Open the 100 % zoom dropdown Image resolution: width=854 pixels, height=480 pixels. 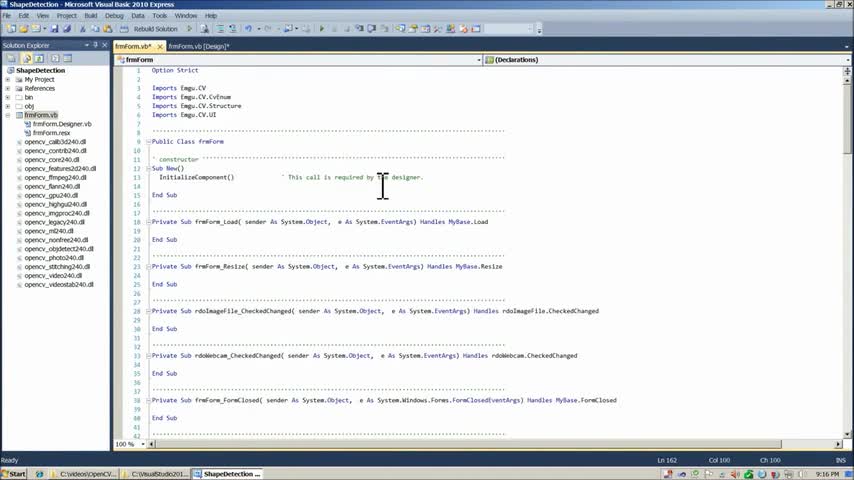[143, 444]
